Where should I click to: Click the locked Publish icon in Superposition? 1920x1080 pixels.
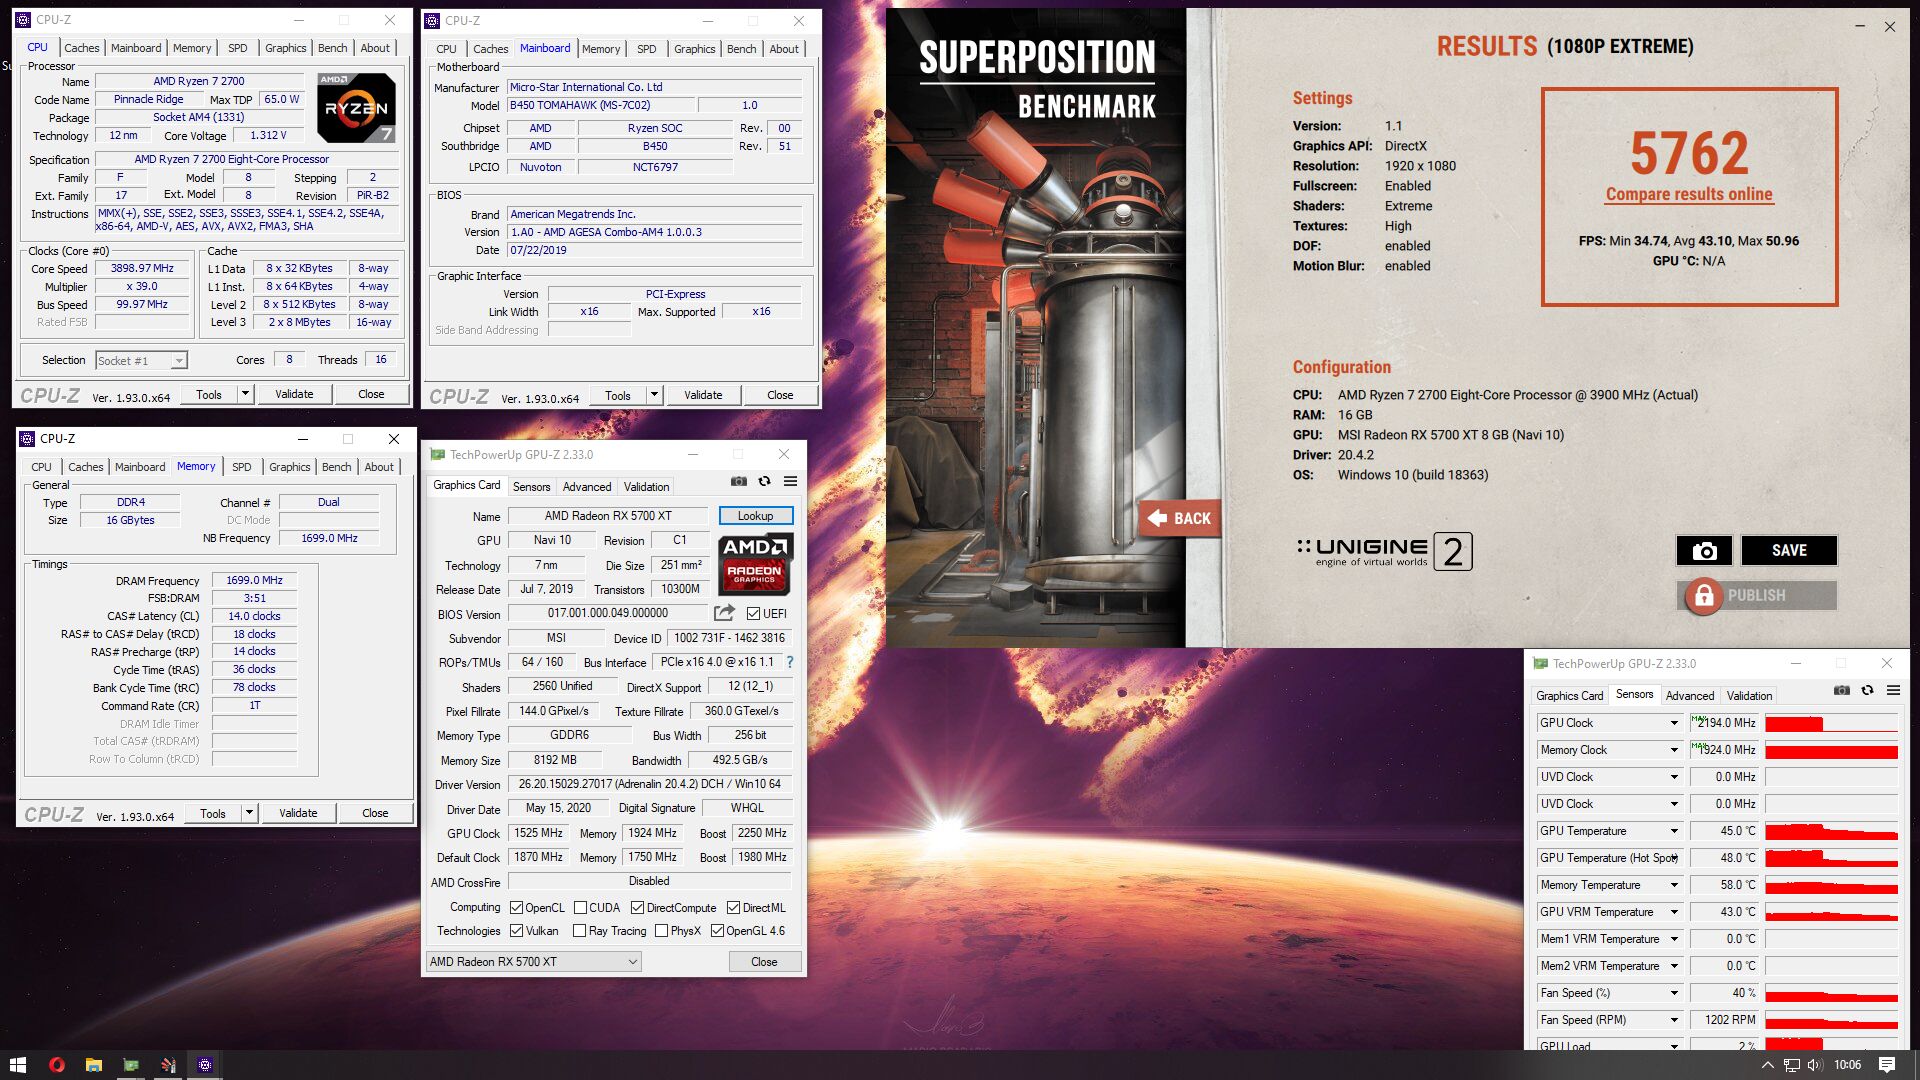click(1703, 596)
